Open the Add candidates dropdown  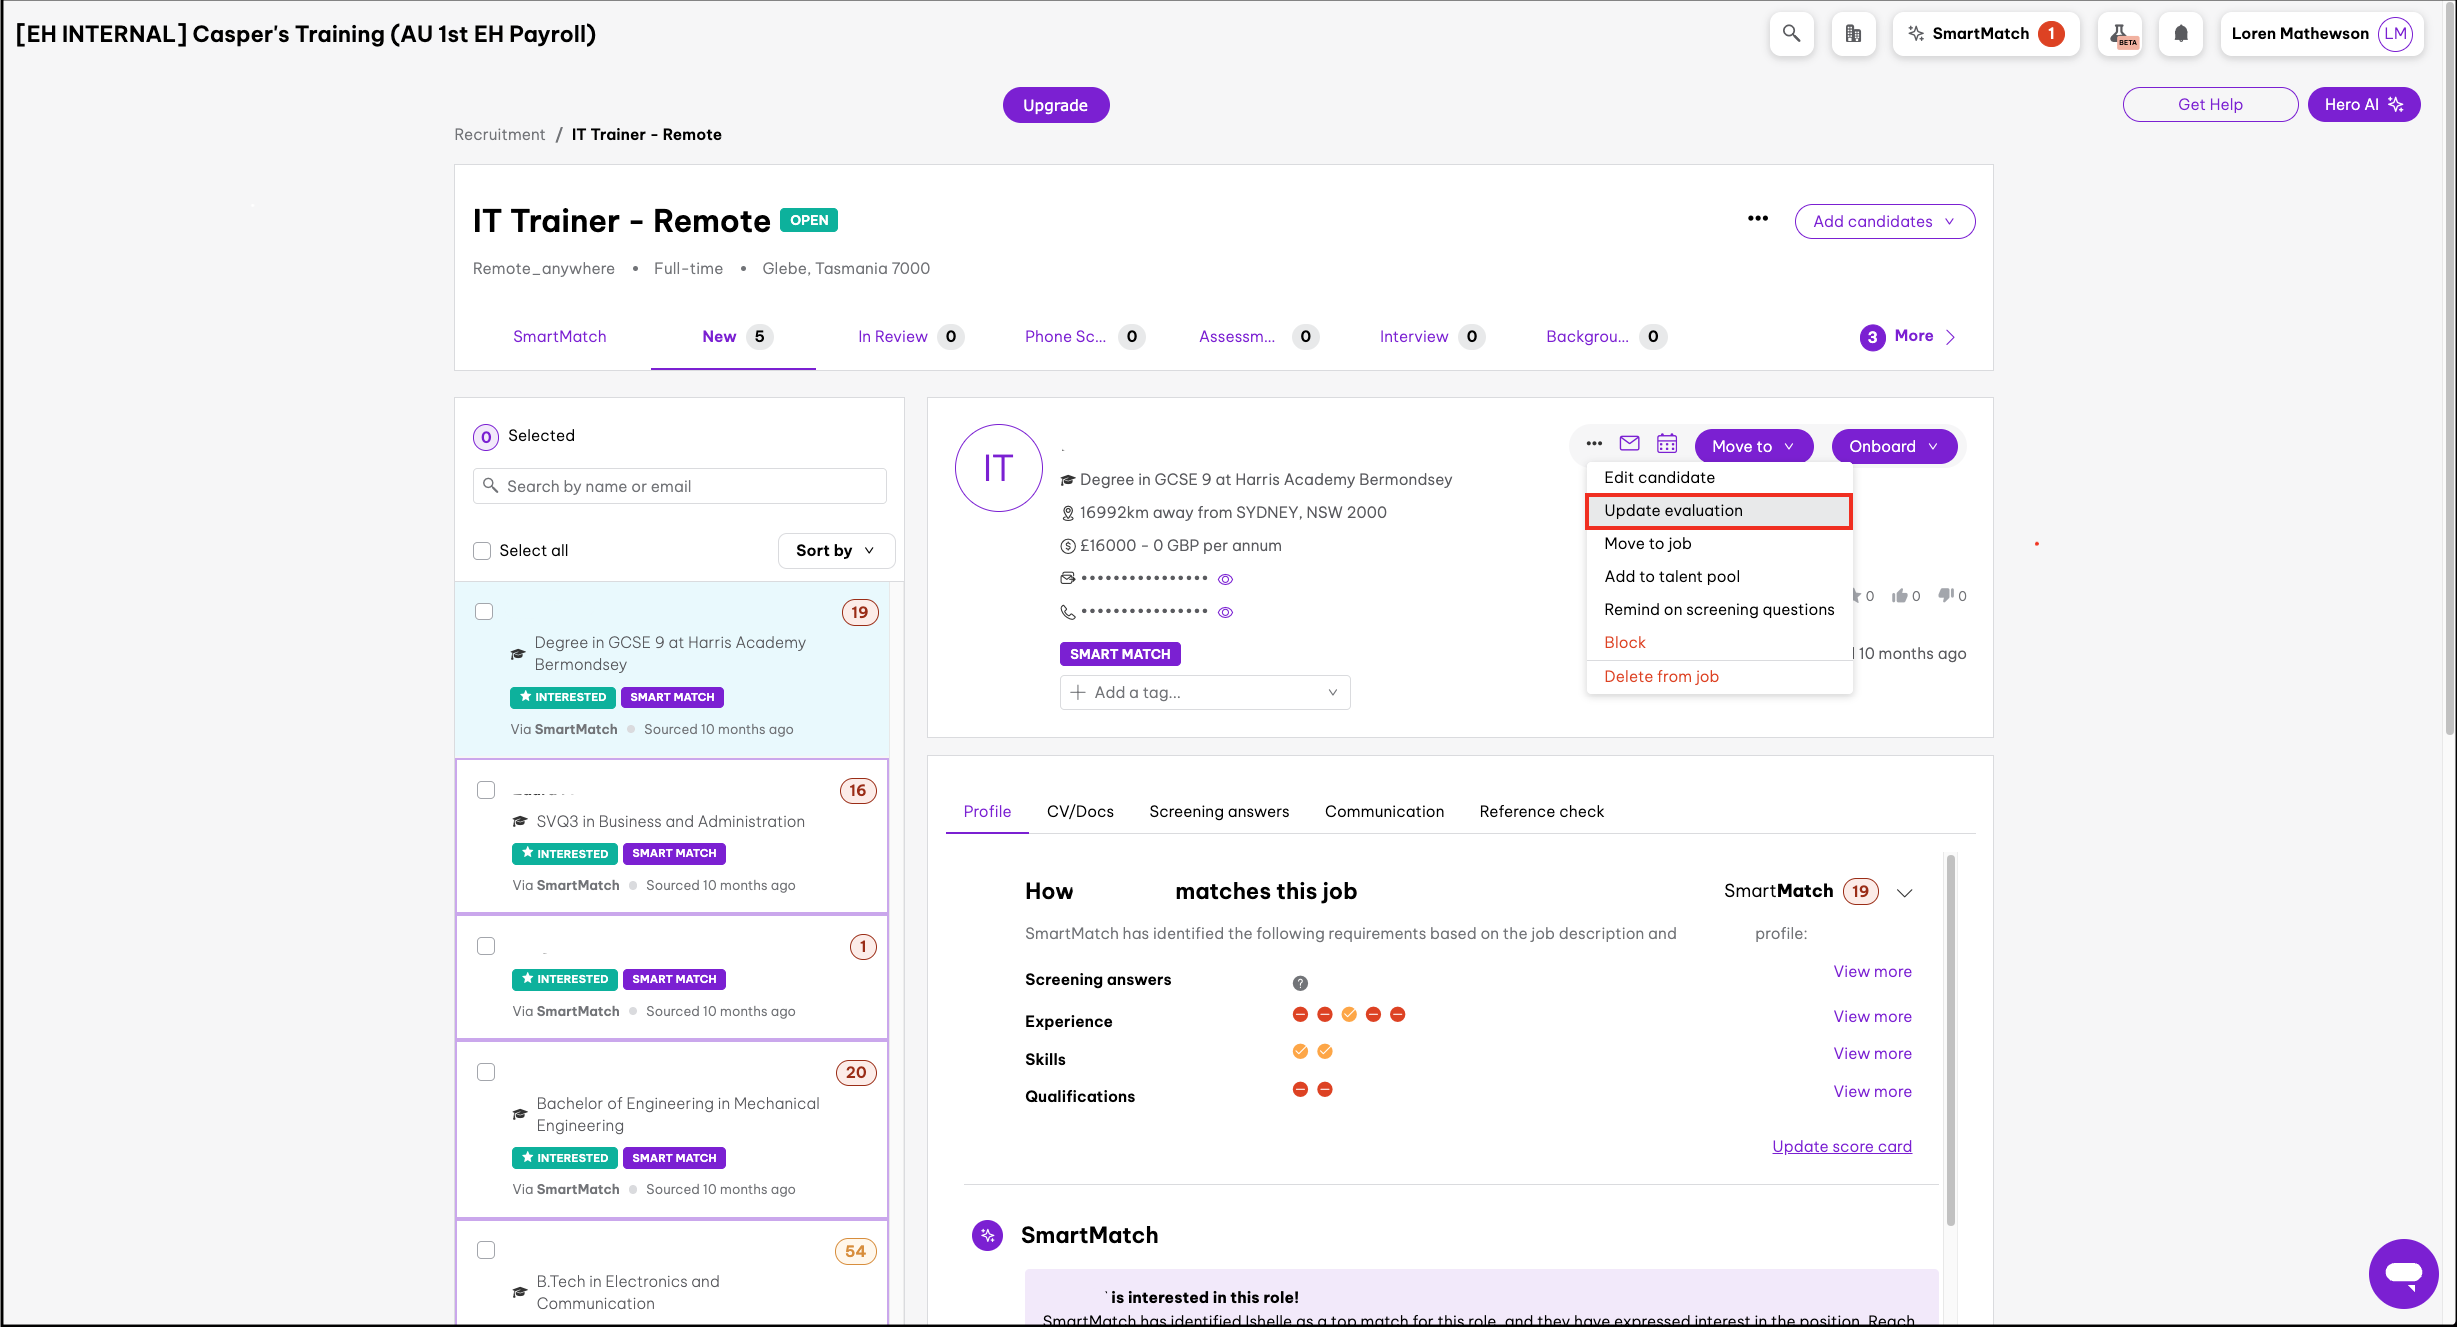point(1883,222)
